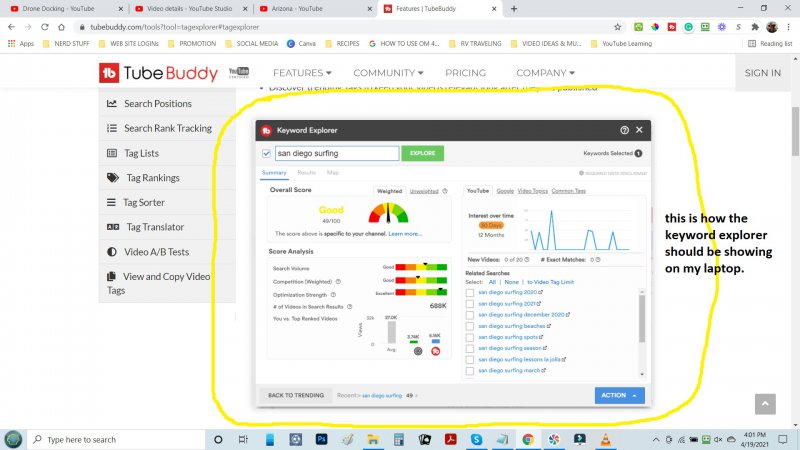Check the 'san diego surfing beaches' box

point(471,326)
